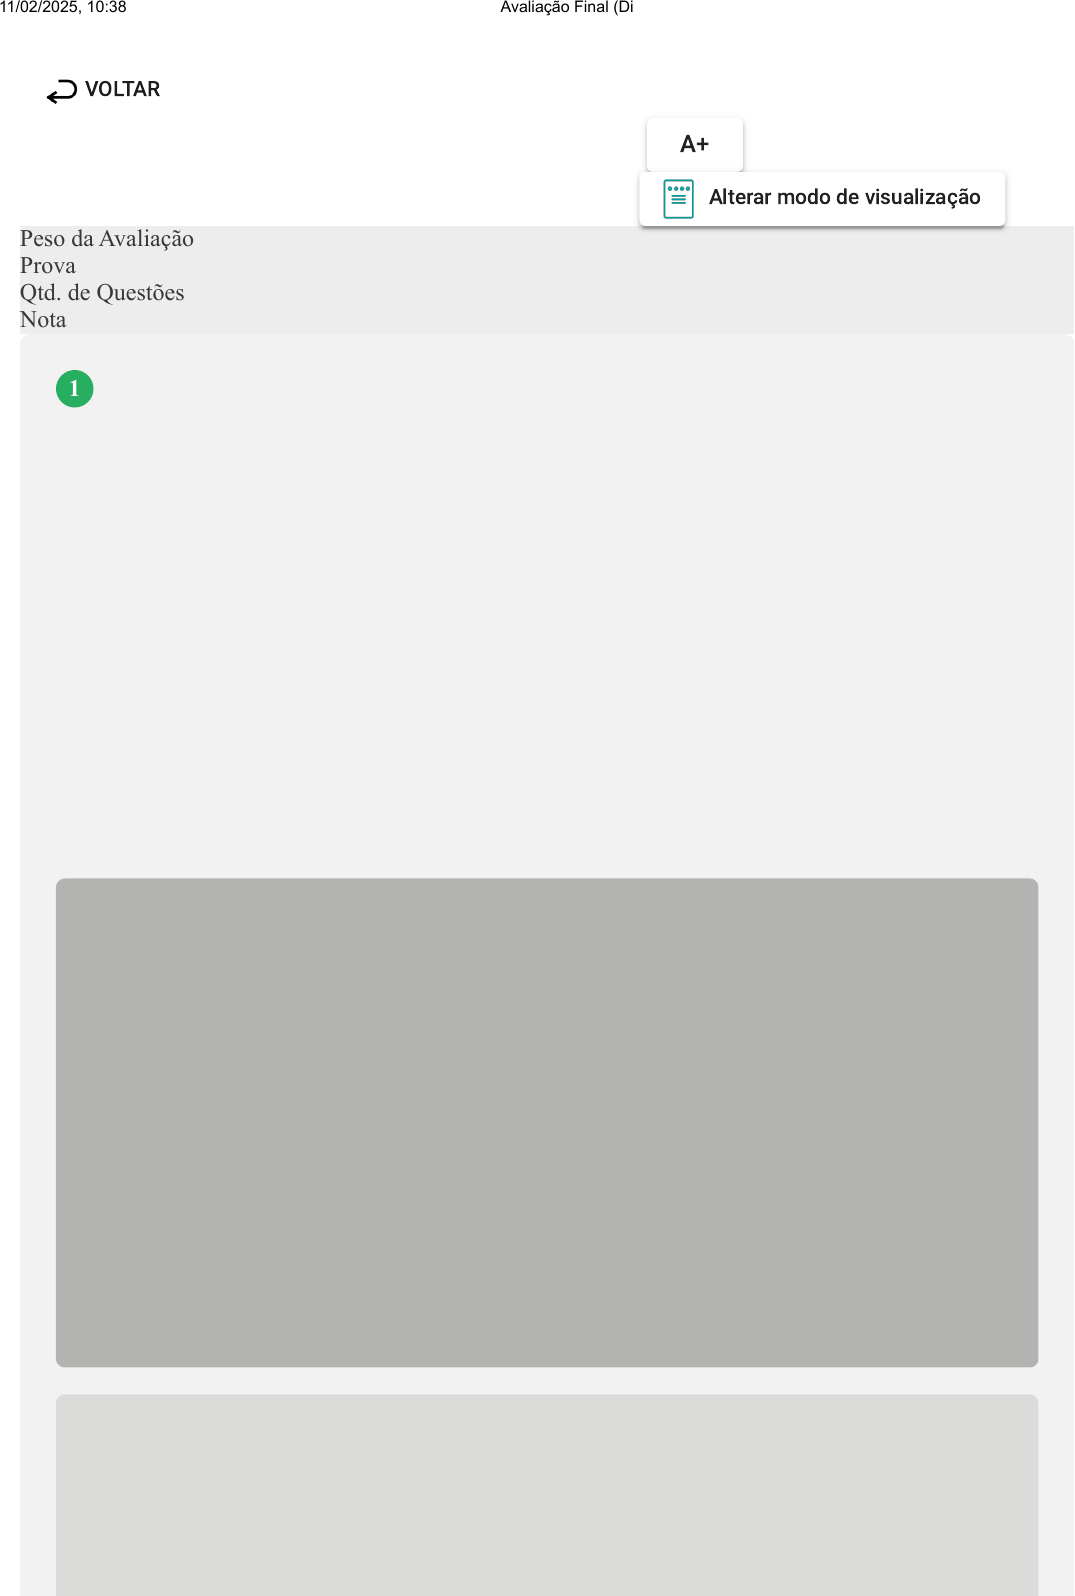
Task: Click the green question number 1 badge
Action: pos(74,388)
